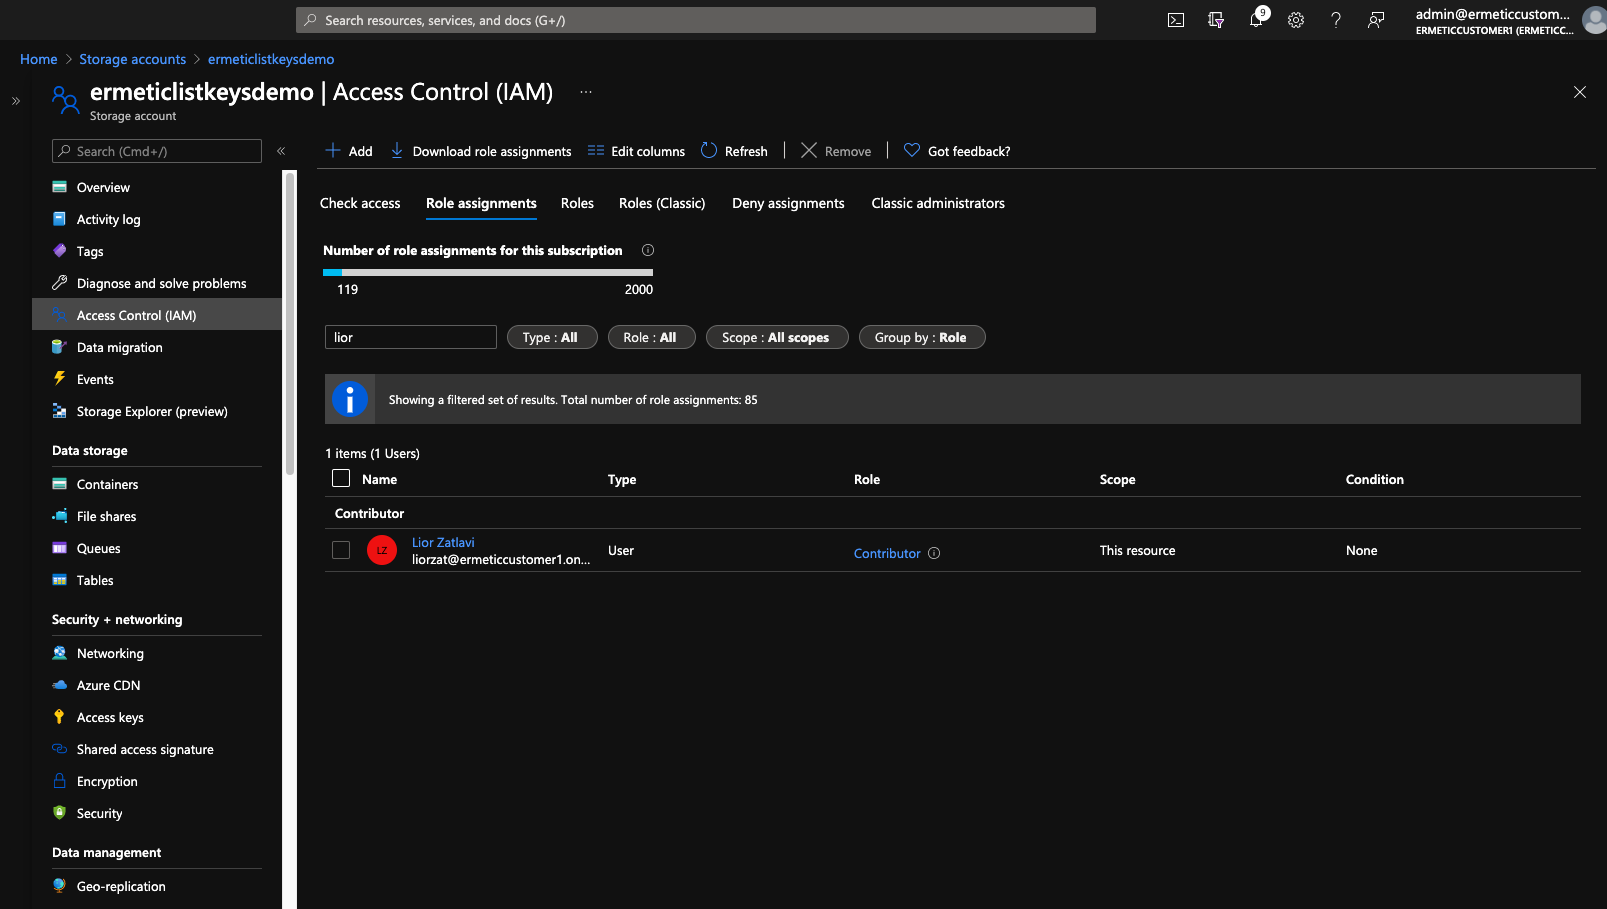The height and width of the screenshot is (909, 1607).
Task: Click the Queues icon
Action: (x=60, y=548)
